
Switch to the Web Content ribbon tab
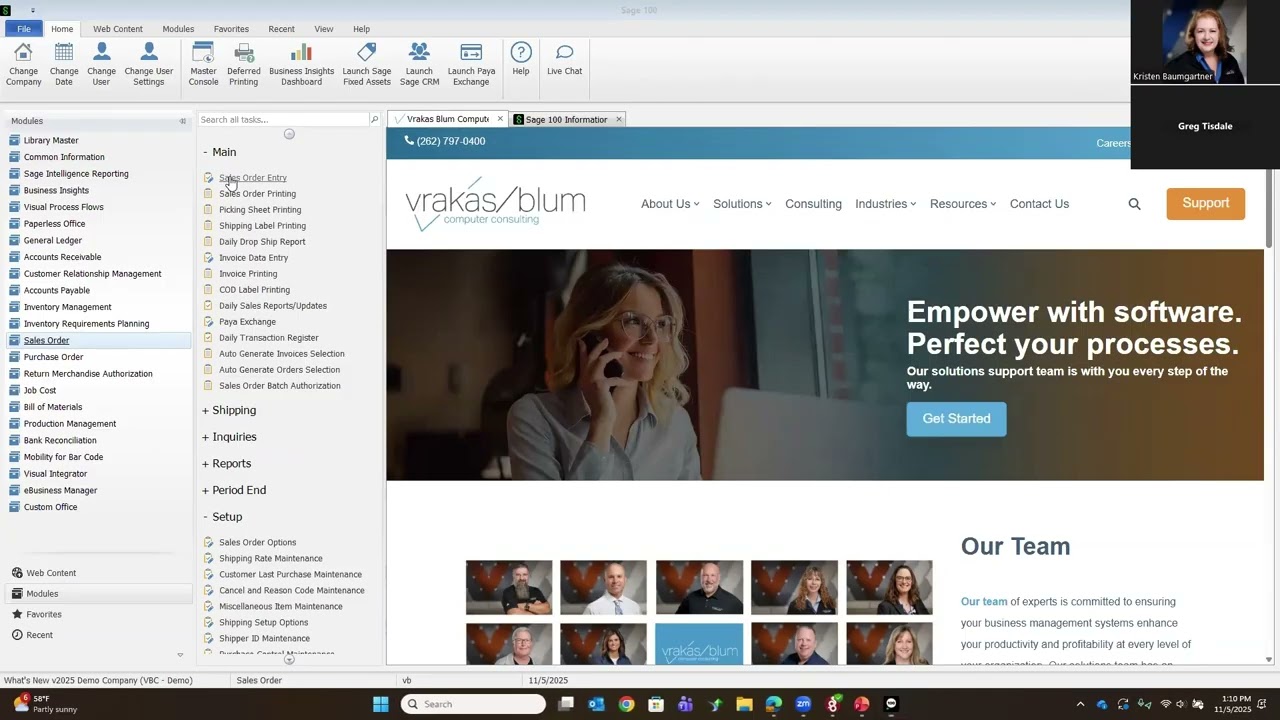click(x=118, y=29)
